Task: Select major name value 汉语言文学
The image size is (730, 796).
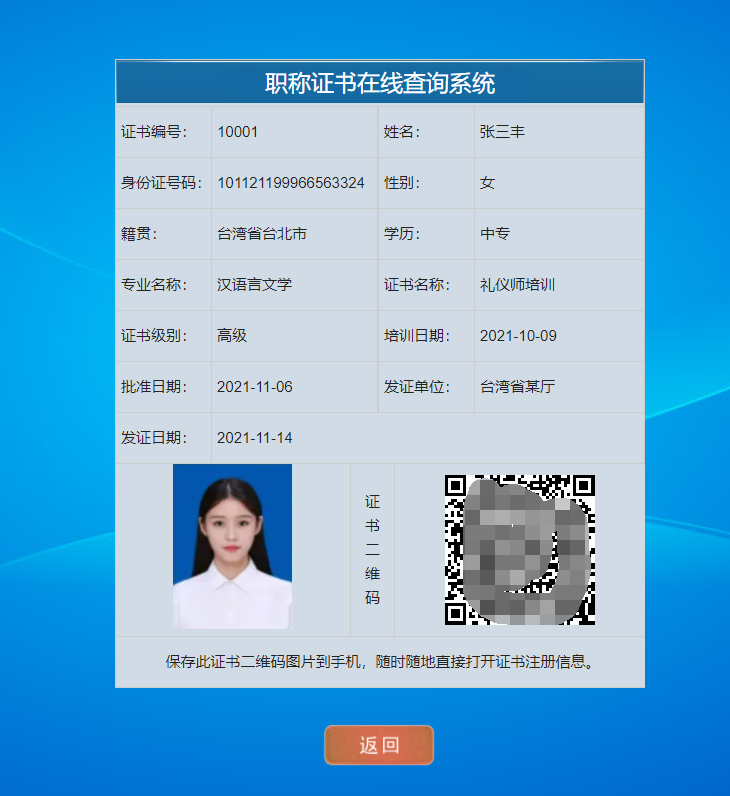Action: 254,284
